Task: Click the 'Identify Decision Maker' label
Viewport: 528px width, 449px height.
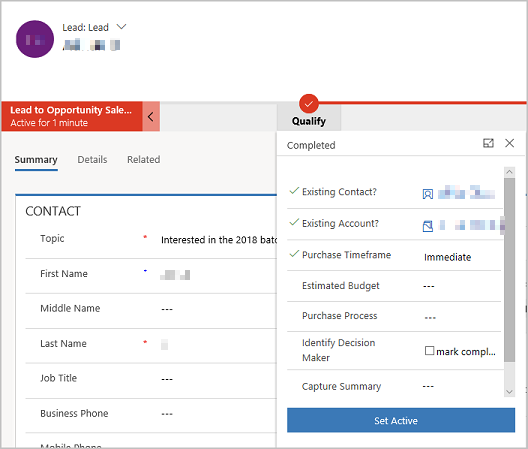Action: pyautogui.click(x=338, y=350)
